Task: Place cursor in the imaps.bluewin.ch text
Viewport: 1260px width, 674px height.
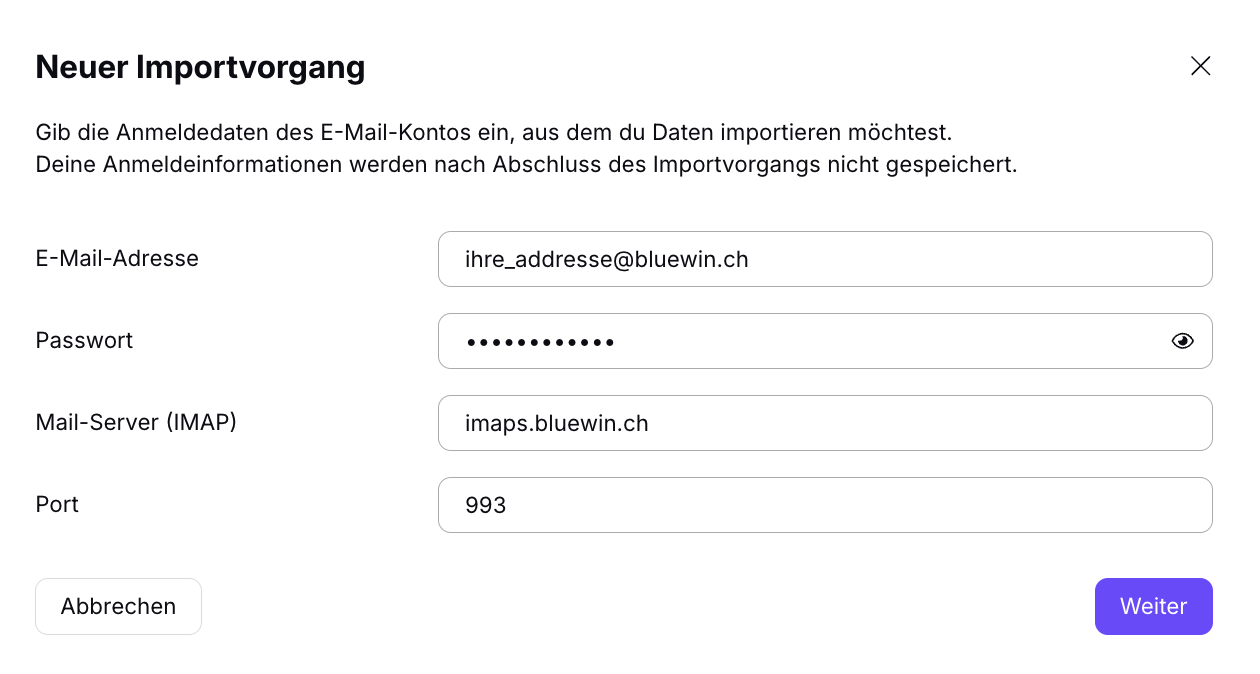Action: [556, 424]
